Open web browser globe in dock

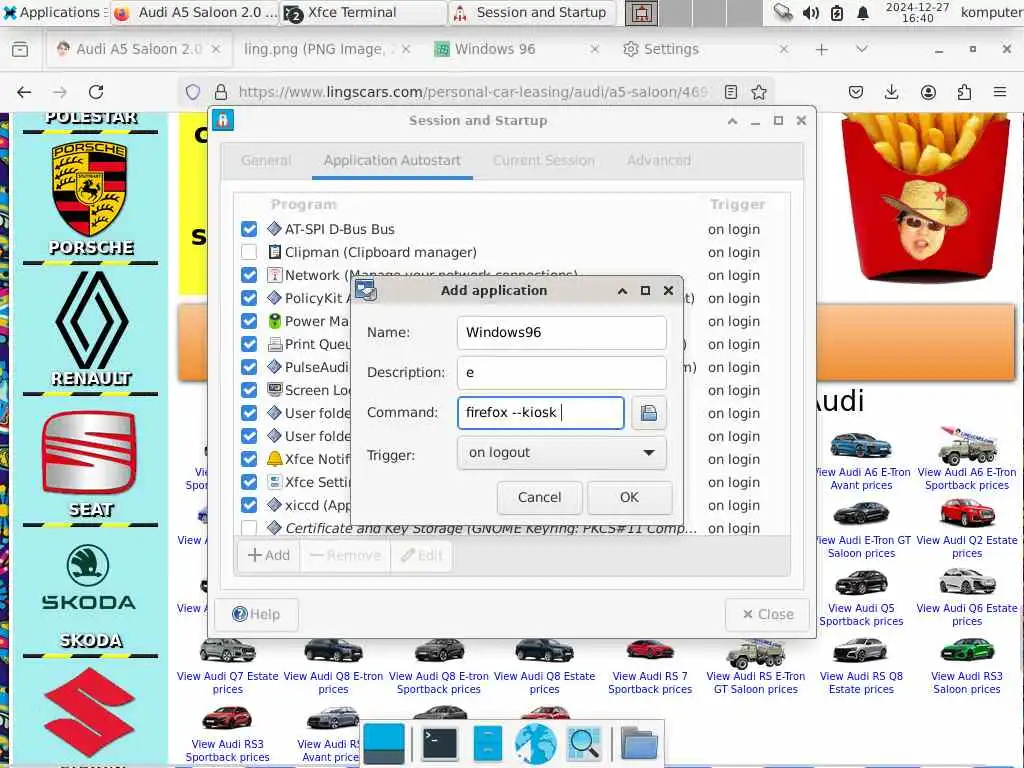(536, 743)
